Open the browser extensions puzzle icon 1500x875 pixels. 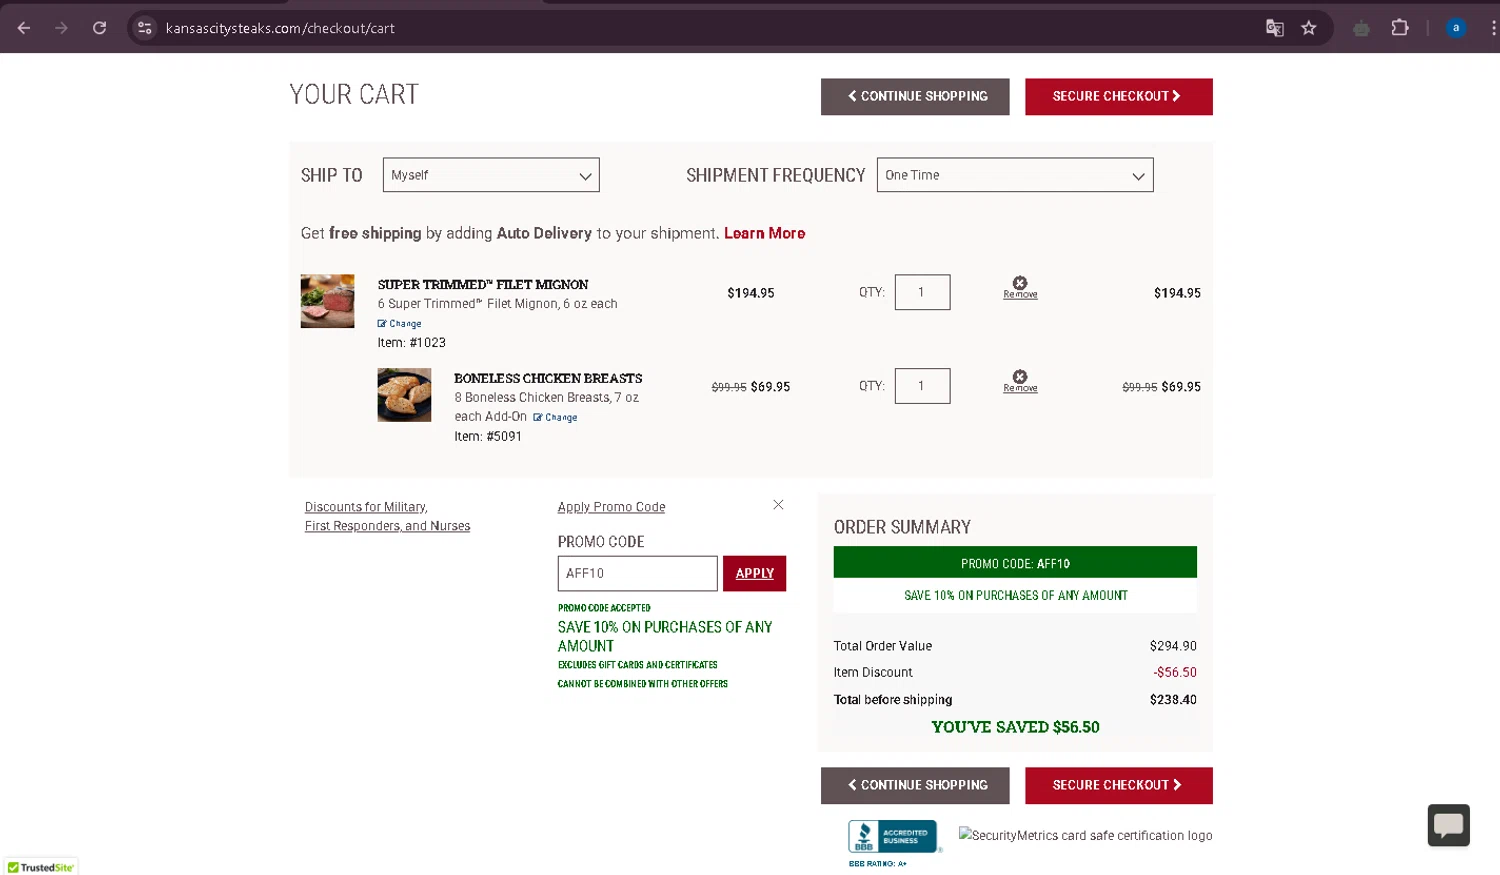click(1400, 28)
